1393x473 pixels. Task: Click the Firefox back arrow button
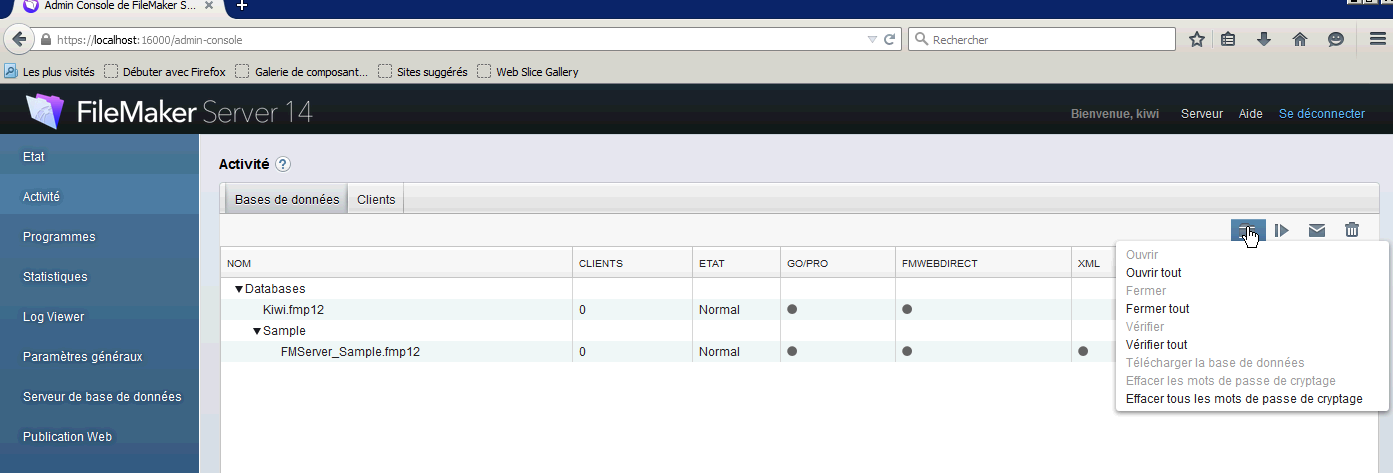[x=18, y=40]
